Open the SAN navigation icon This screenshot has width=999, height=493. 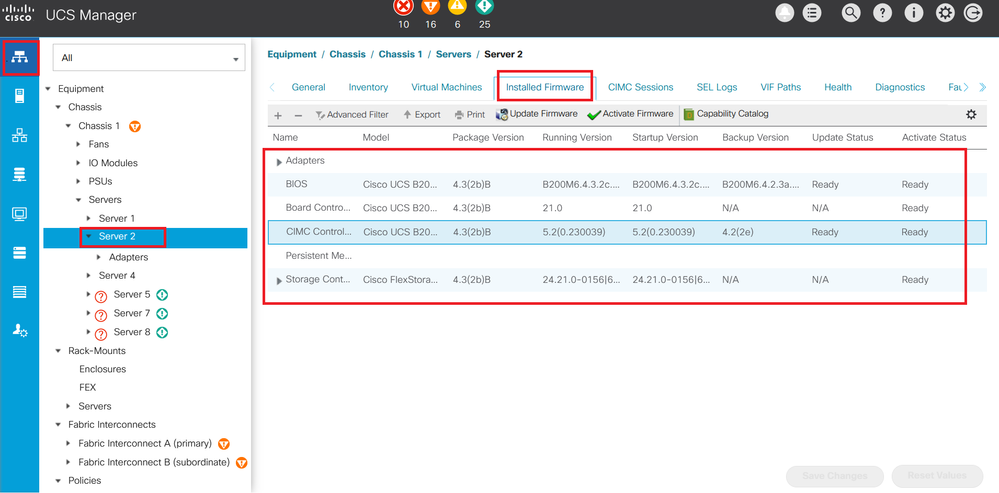pyautogui.click(x=20, y=174)
